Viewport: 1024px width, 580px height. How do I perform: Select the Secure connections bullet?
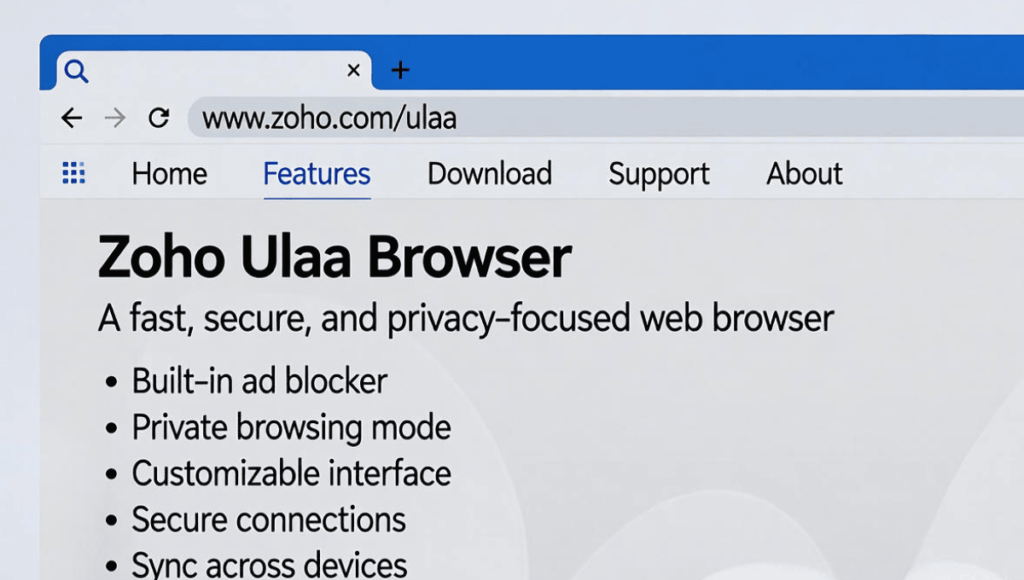(268, 520)
